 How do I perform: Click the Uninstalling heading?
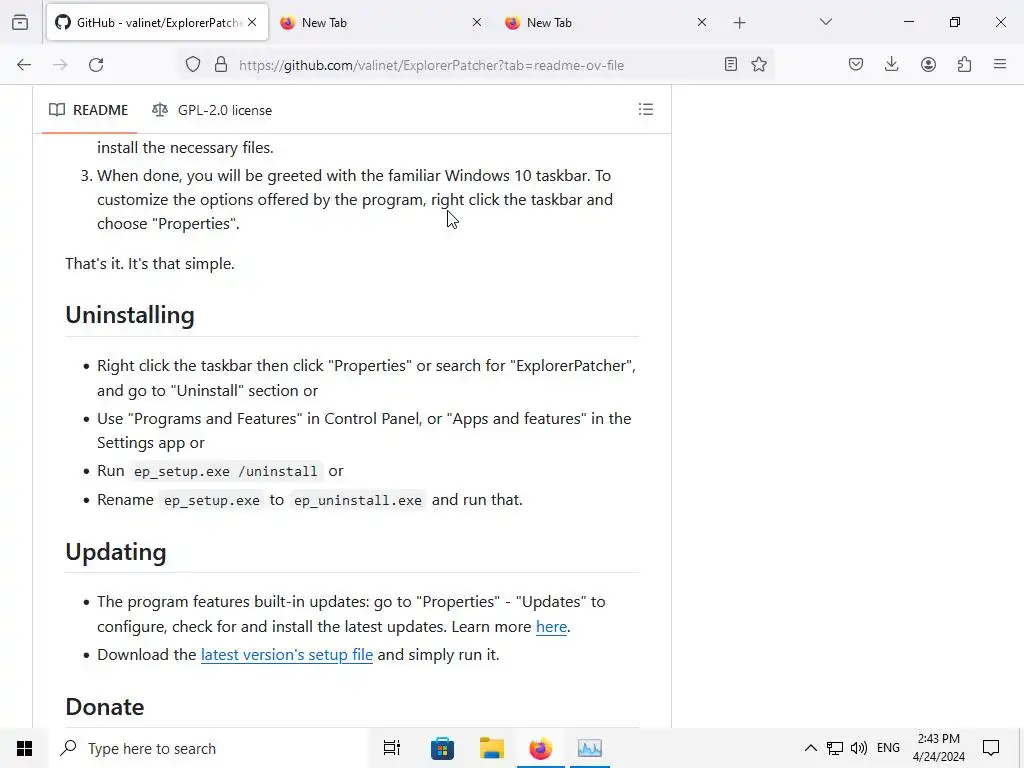click(130, 315)
